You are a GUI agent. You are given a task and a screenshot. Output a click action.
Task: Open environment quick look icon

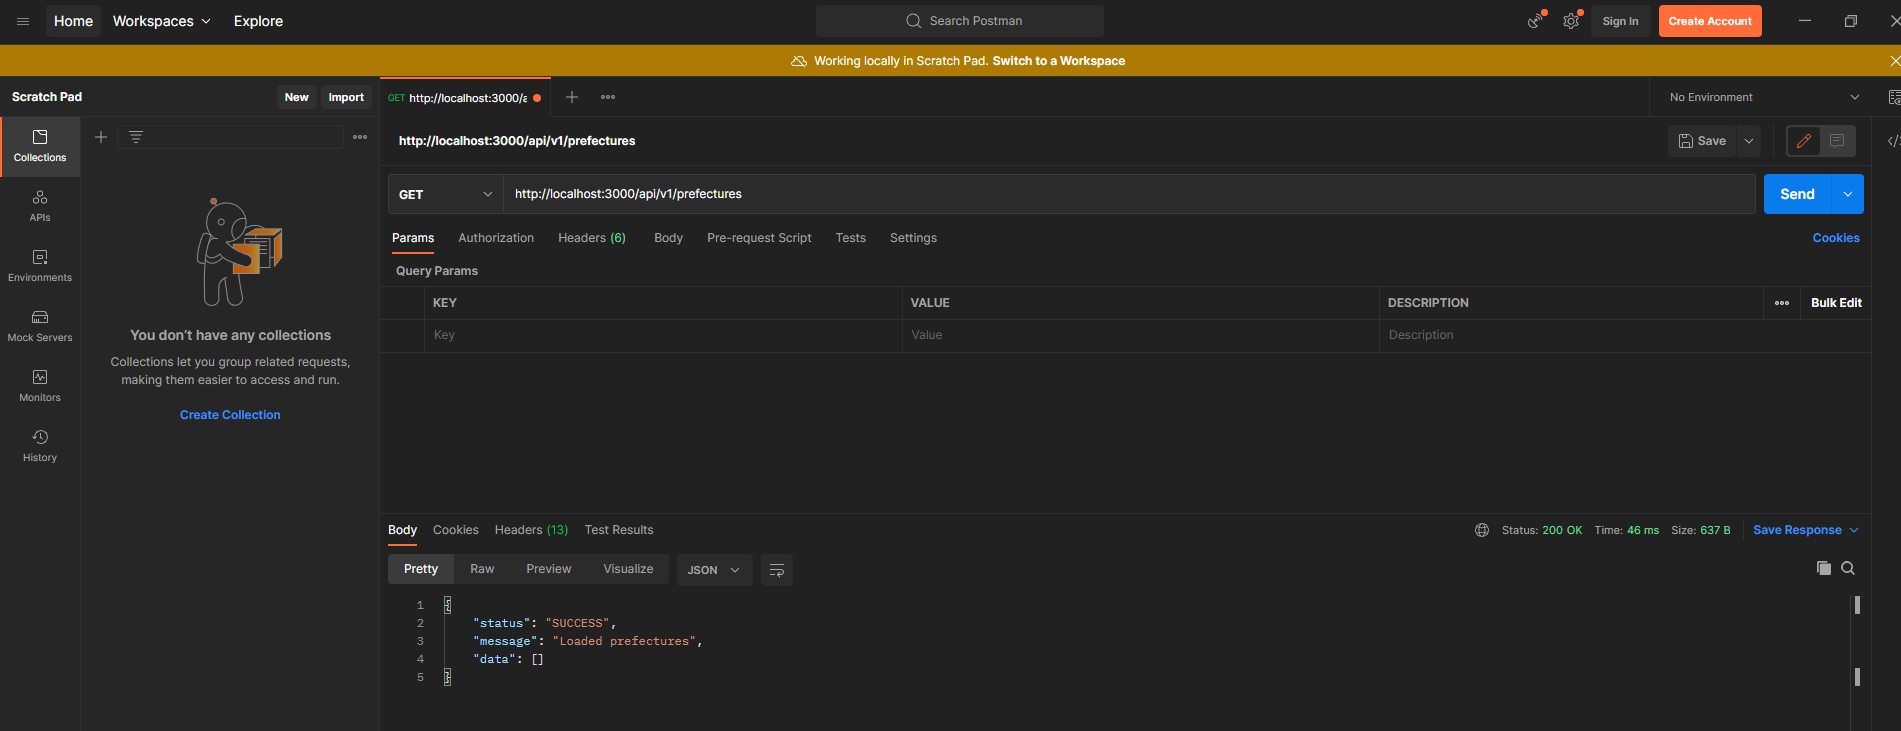click(x=1893, y=97)
